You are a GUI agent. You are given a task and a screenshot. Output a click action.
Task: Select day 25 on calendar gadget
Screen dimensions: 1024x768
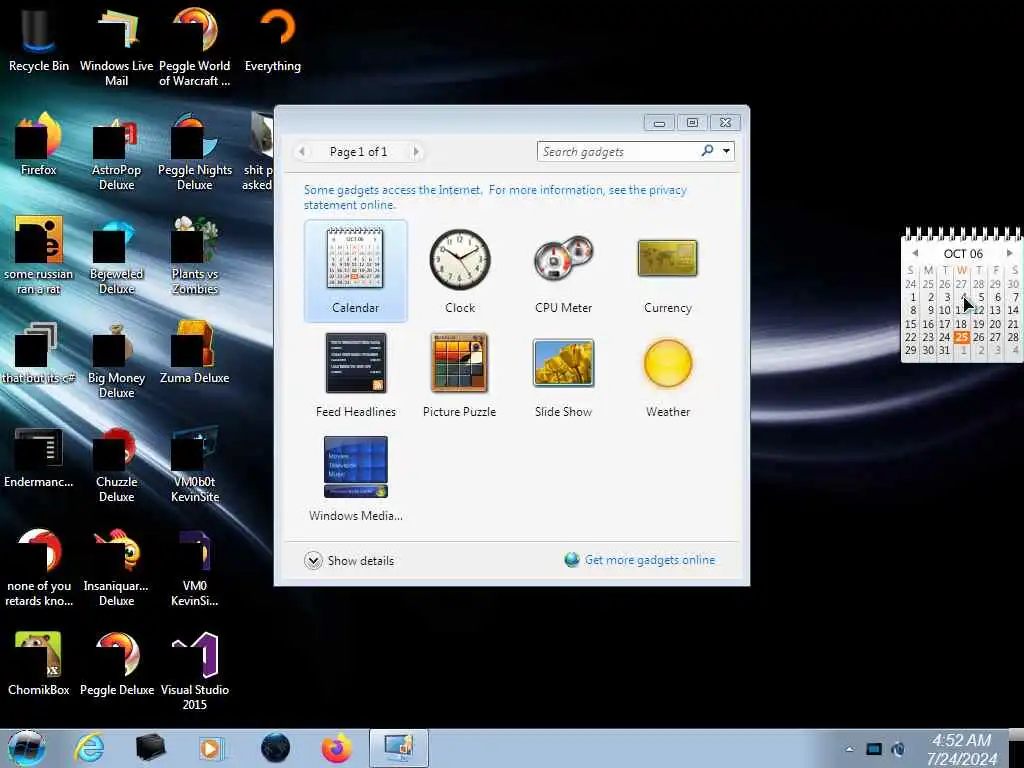click(x=961, y=337)
